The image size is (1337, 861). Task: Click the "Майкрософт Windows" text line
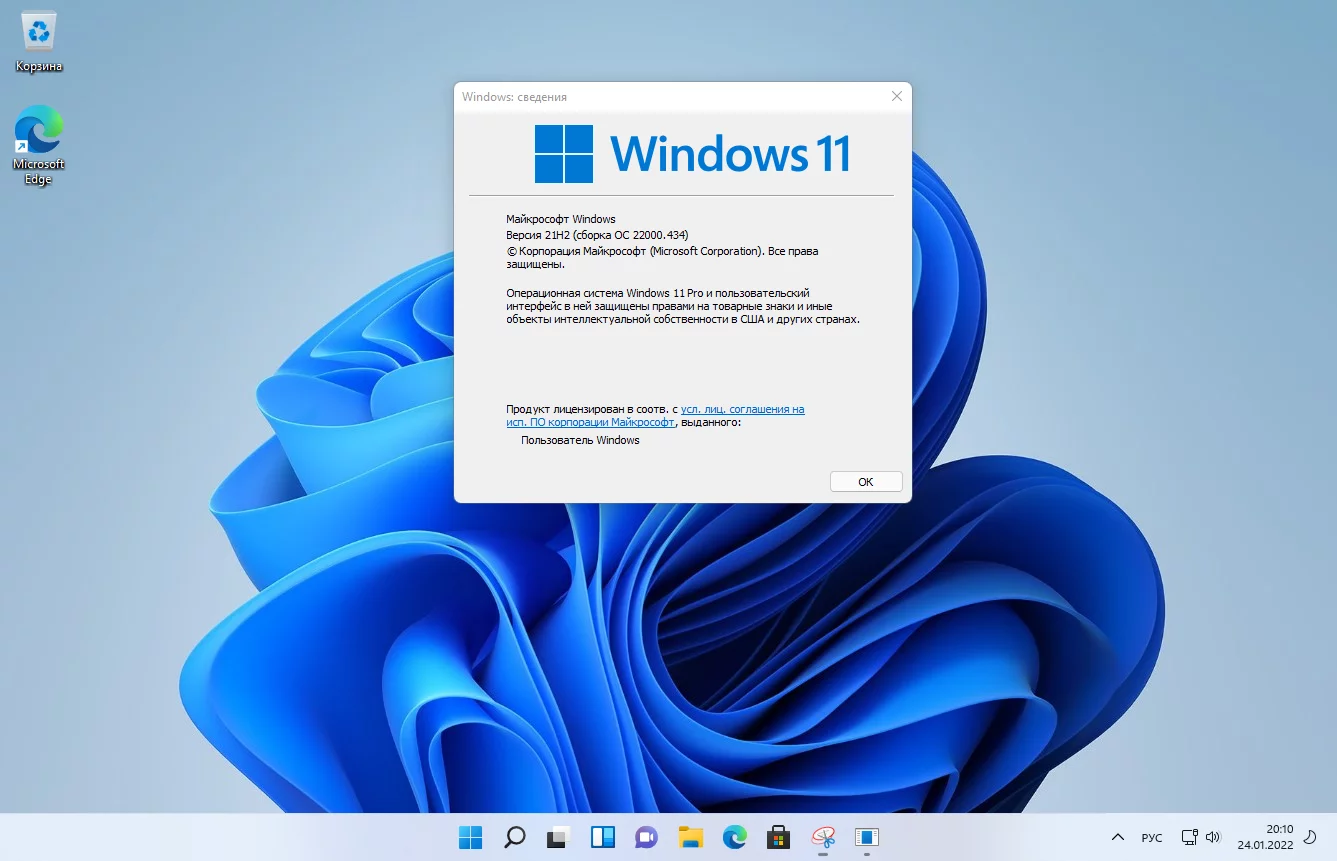pos(561,219)
